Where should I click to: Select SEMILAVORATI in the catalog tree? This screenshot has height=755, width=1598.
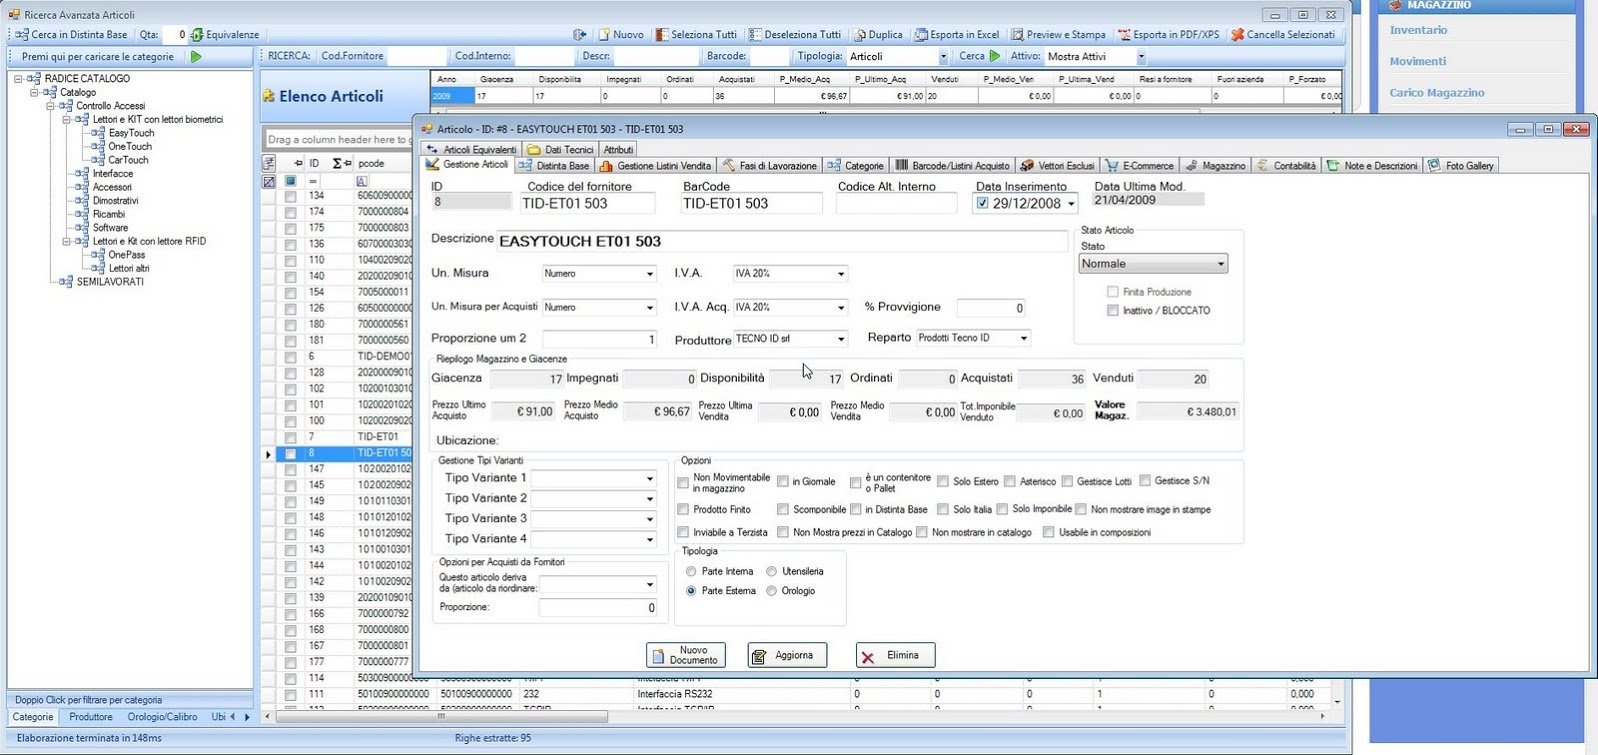[110, 282]
